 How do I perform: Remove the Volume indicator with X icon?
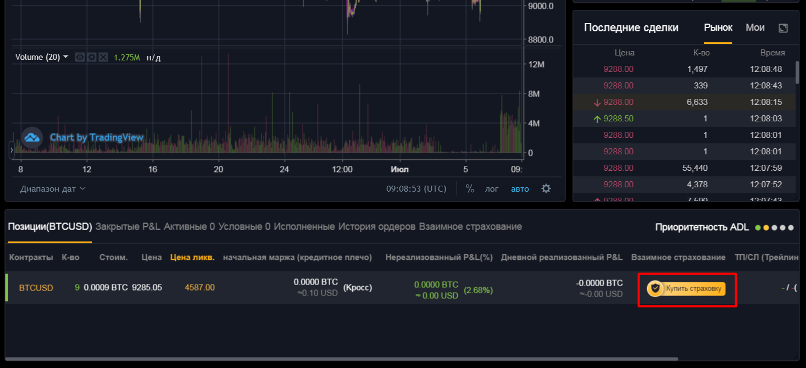pos(103,57)
